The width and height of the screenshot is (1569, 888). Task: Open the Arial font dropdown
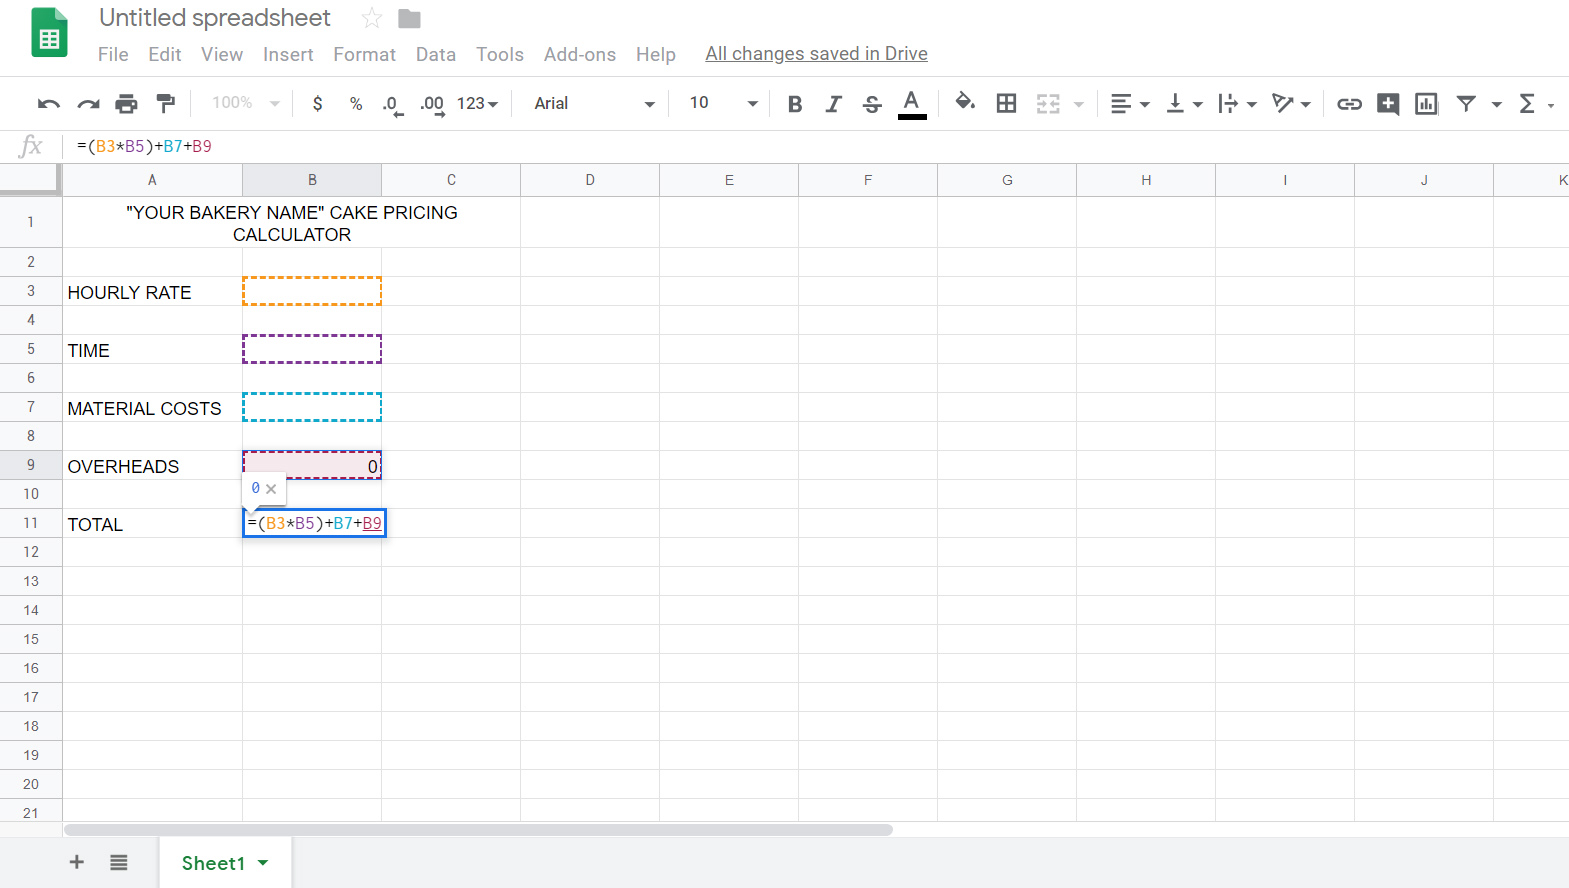[594, 104]
